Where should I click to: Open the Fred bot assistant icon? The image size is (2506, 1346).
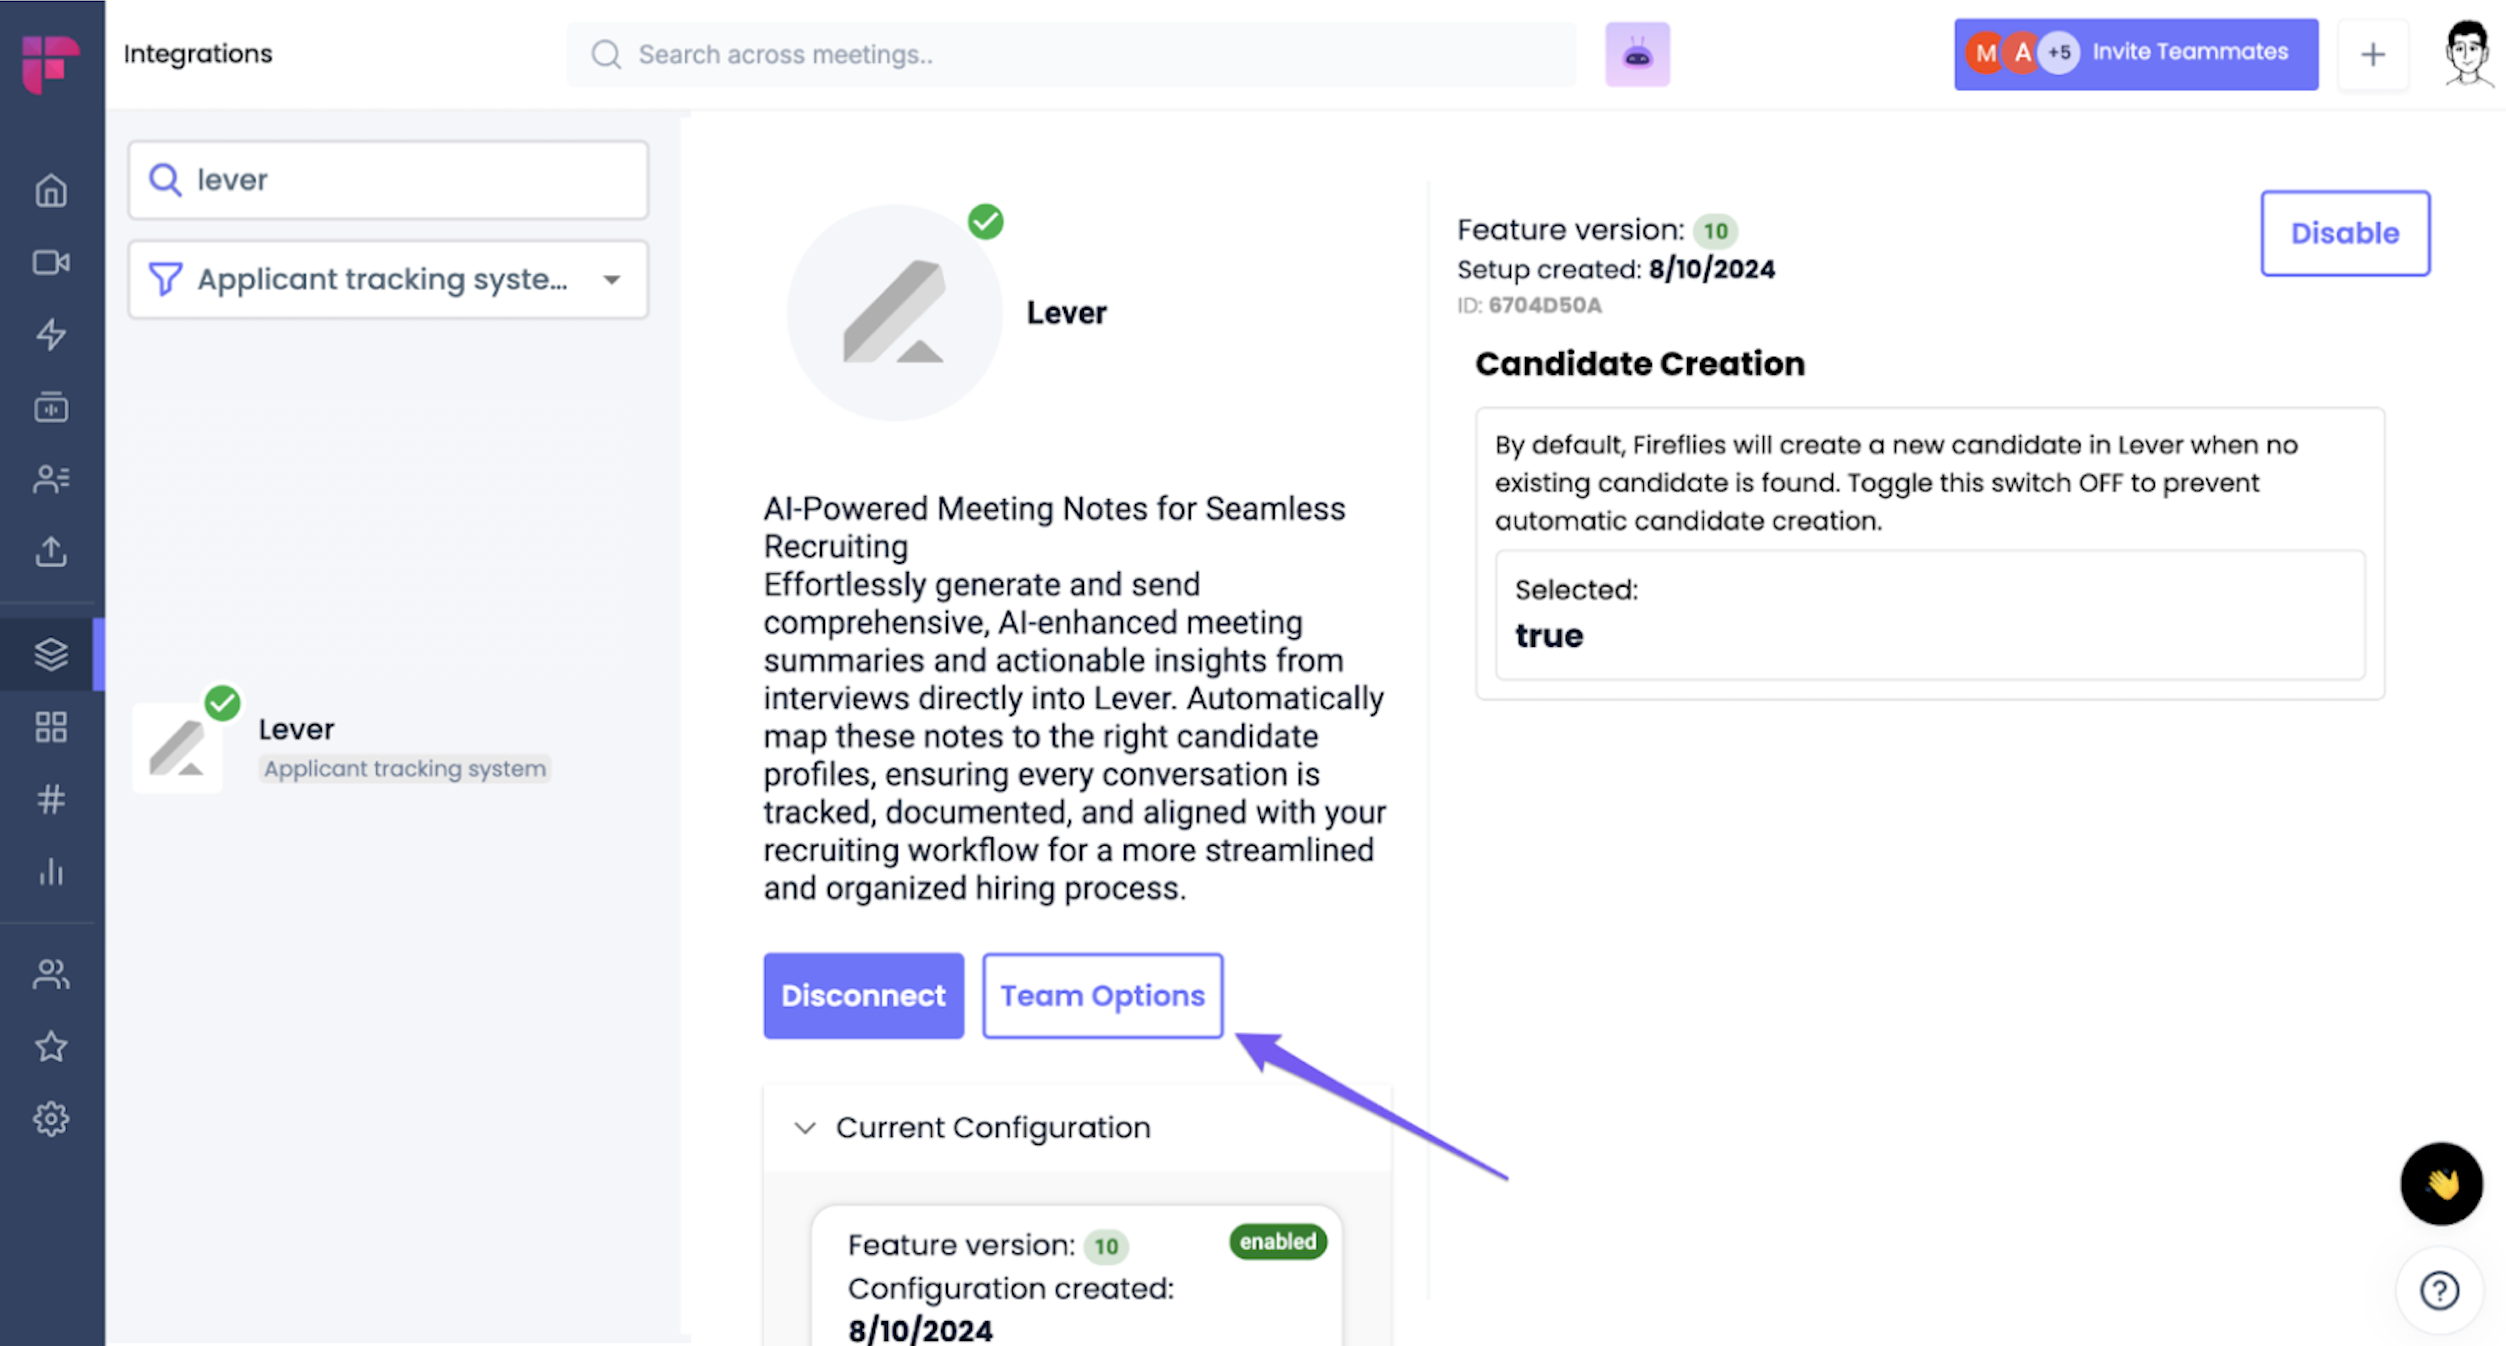1637,54
